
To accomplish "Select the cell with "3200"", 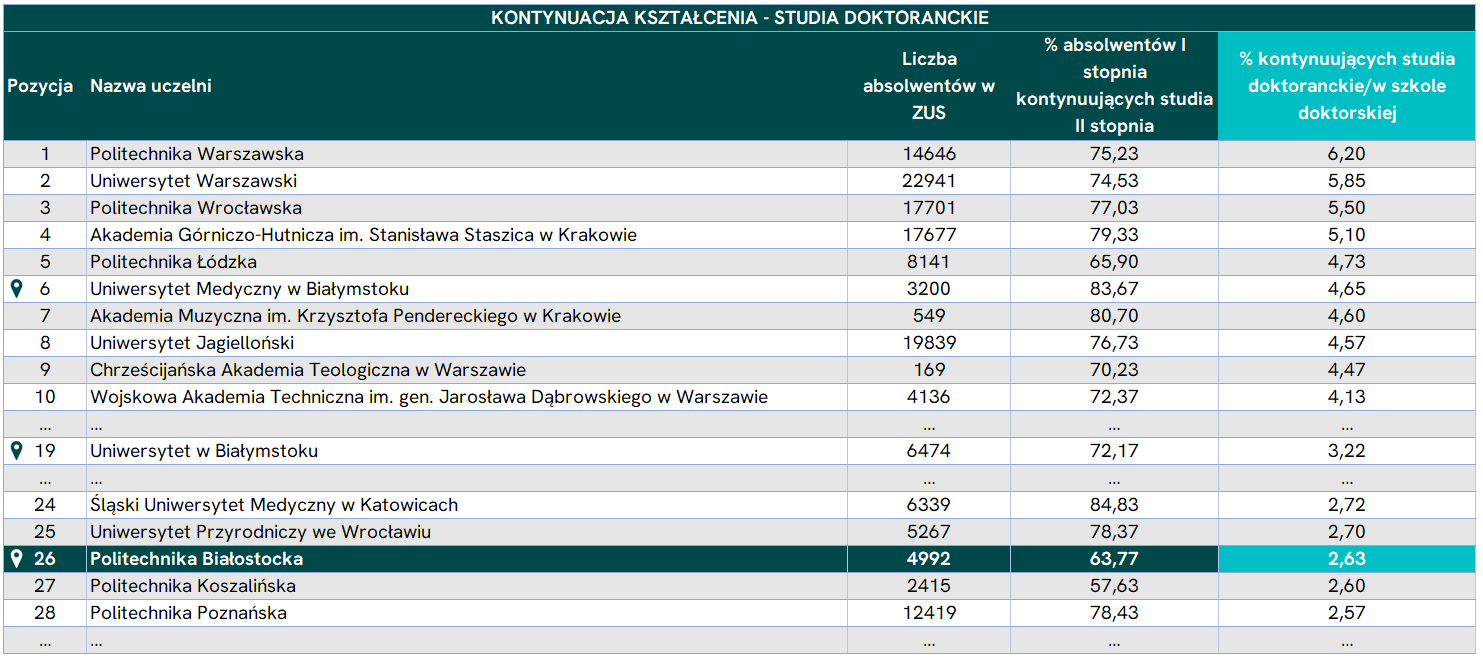I will pos(929,289).
